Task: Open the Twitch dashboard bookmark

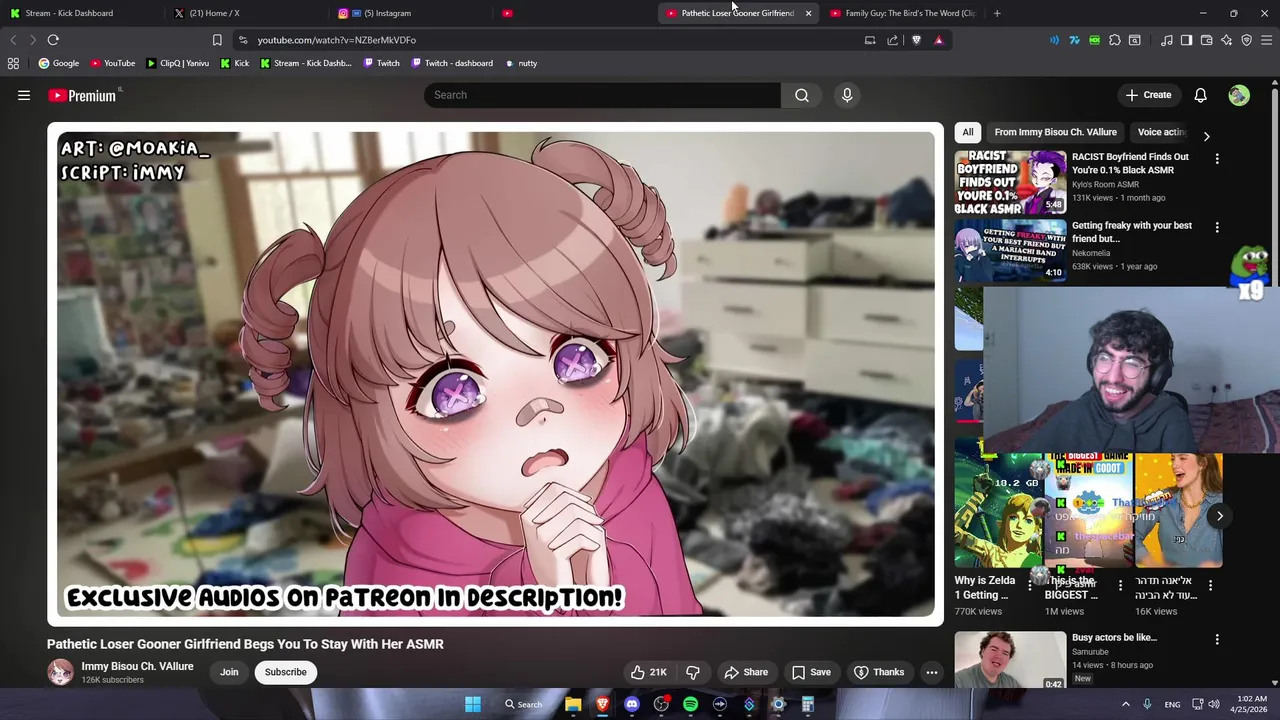Action: coord(450,63)
